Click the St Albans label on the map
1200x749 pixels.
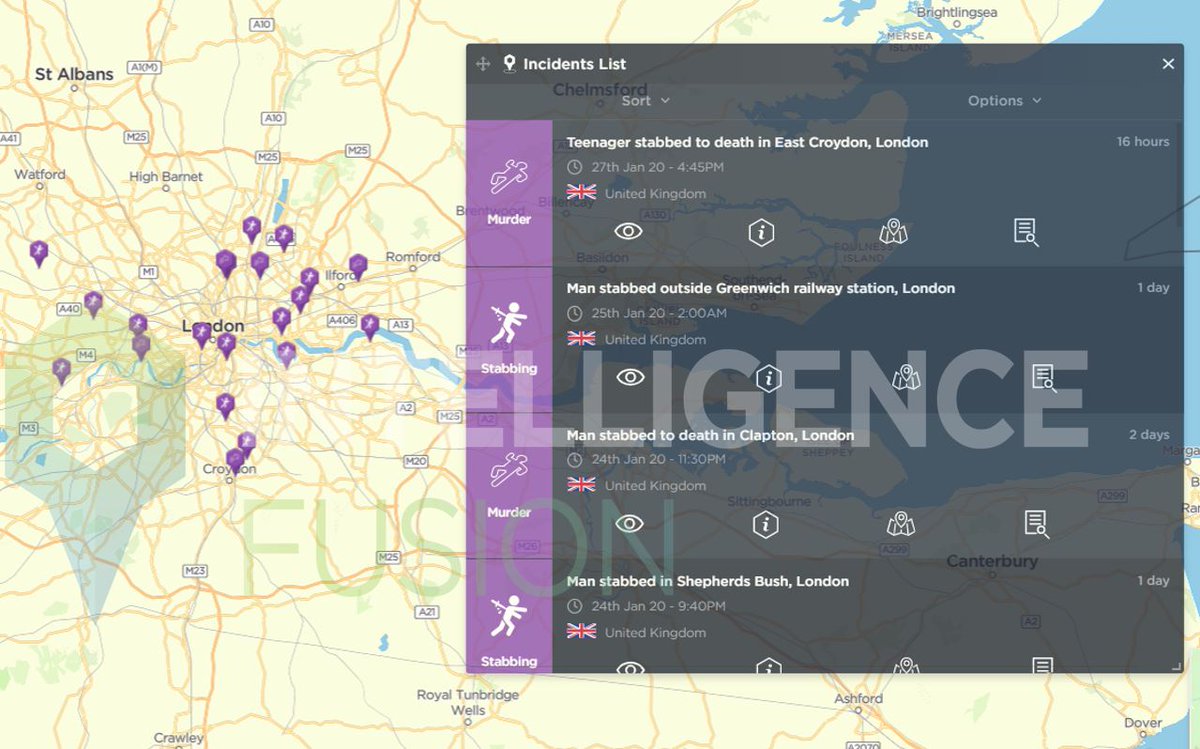[x=74, y=74]
